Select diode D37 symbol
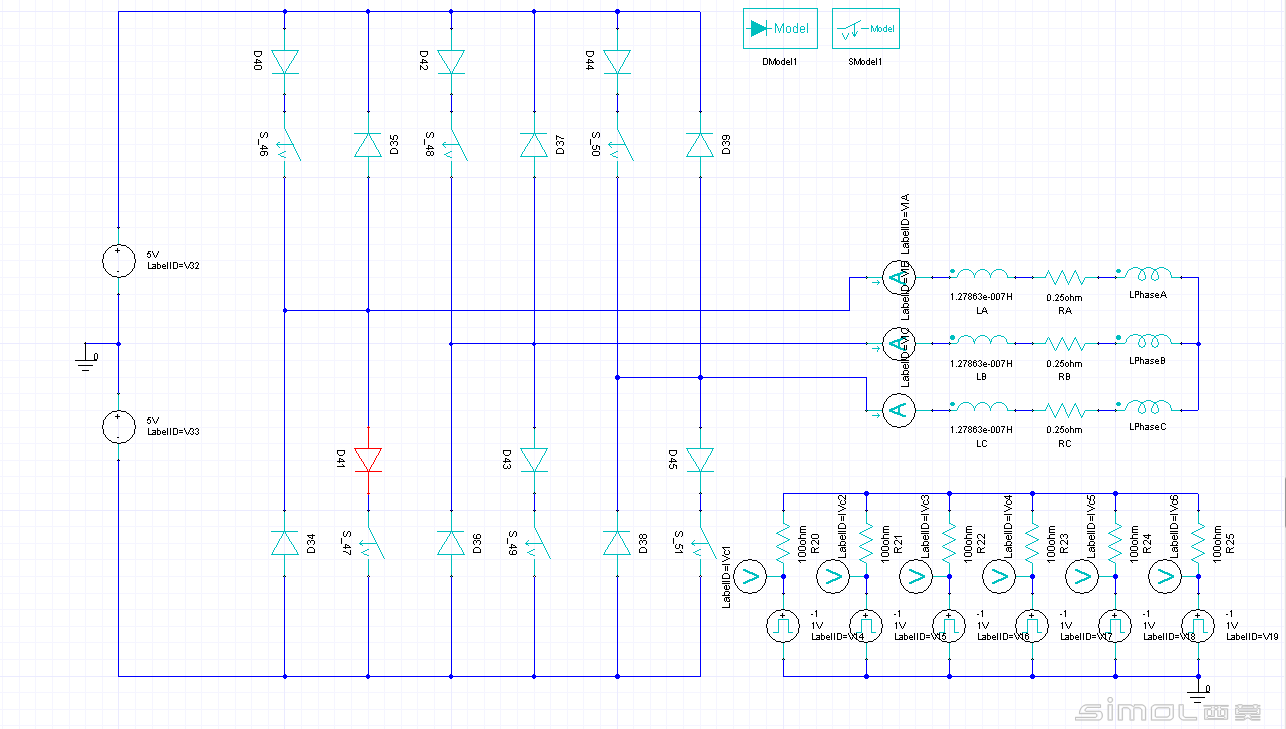The width and height of the screenshot is (1286, 729). click(534, 146)
